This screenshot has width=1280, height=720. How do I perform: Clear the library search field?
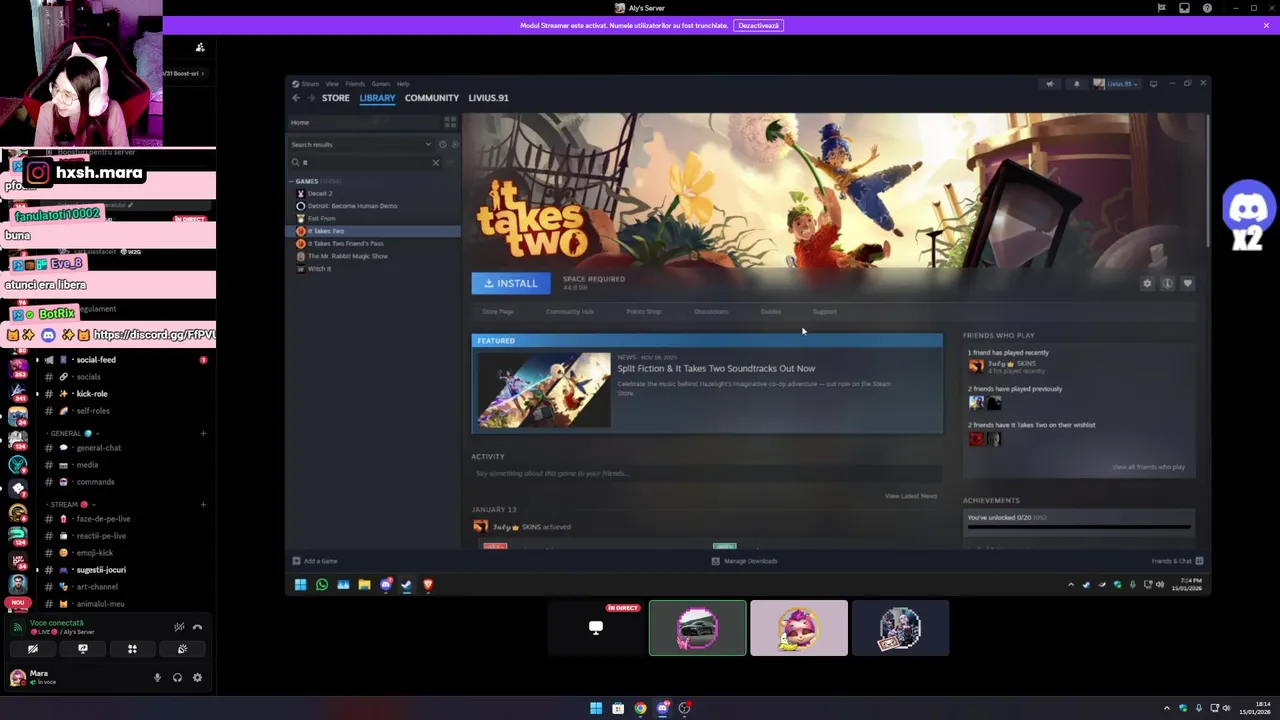tap(436, 162)
